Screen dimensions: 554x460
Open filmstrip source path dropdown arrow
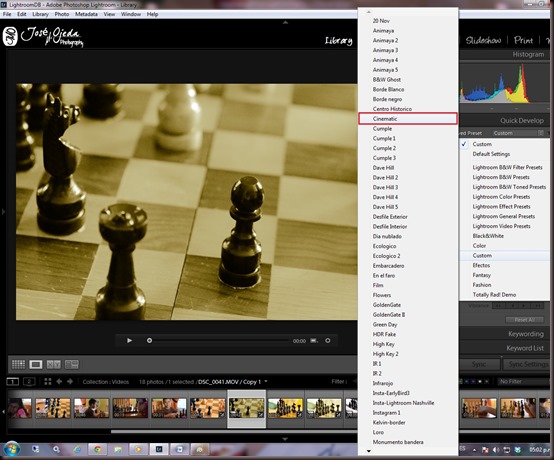point(266,381)
